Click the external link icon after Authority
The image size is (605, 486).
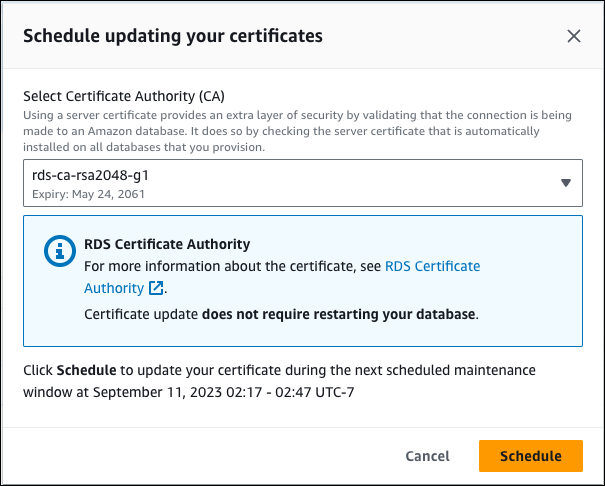point(156,289)
